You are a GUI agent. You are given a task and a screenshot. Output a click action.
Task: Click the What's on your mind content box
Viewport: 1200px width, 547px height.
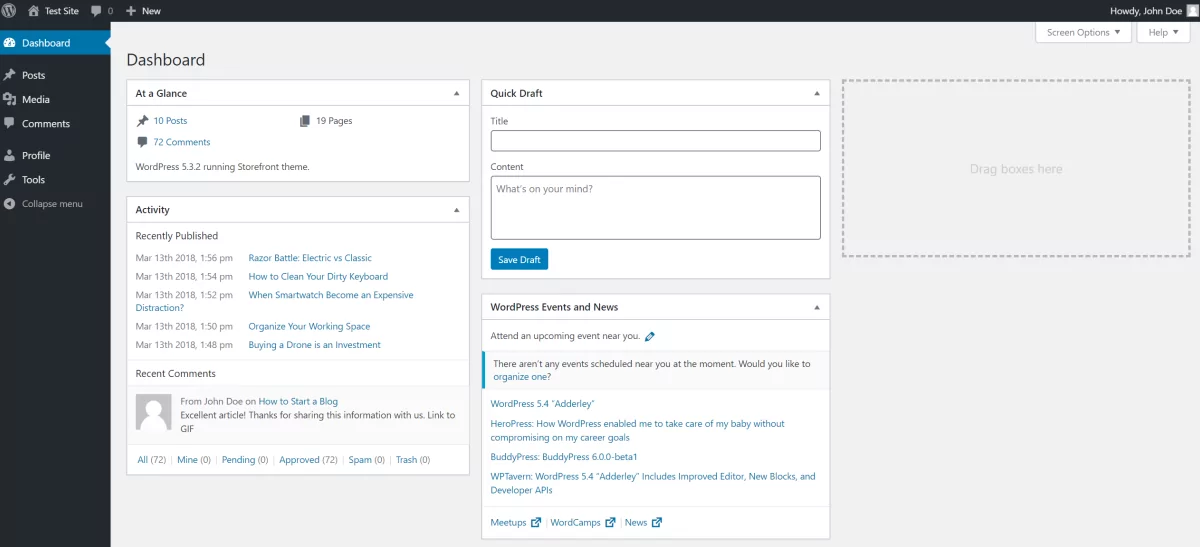coord(655,208)
